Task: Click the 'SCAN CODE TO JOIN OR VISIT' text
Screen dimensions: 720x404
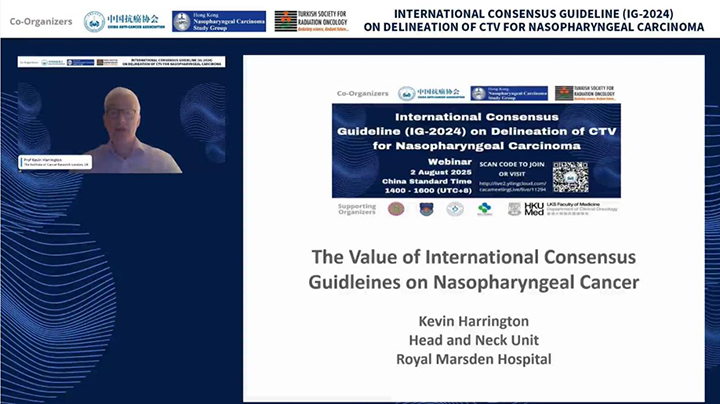Action: (512, 169)
